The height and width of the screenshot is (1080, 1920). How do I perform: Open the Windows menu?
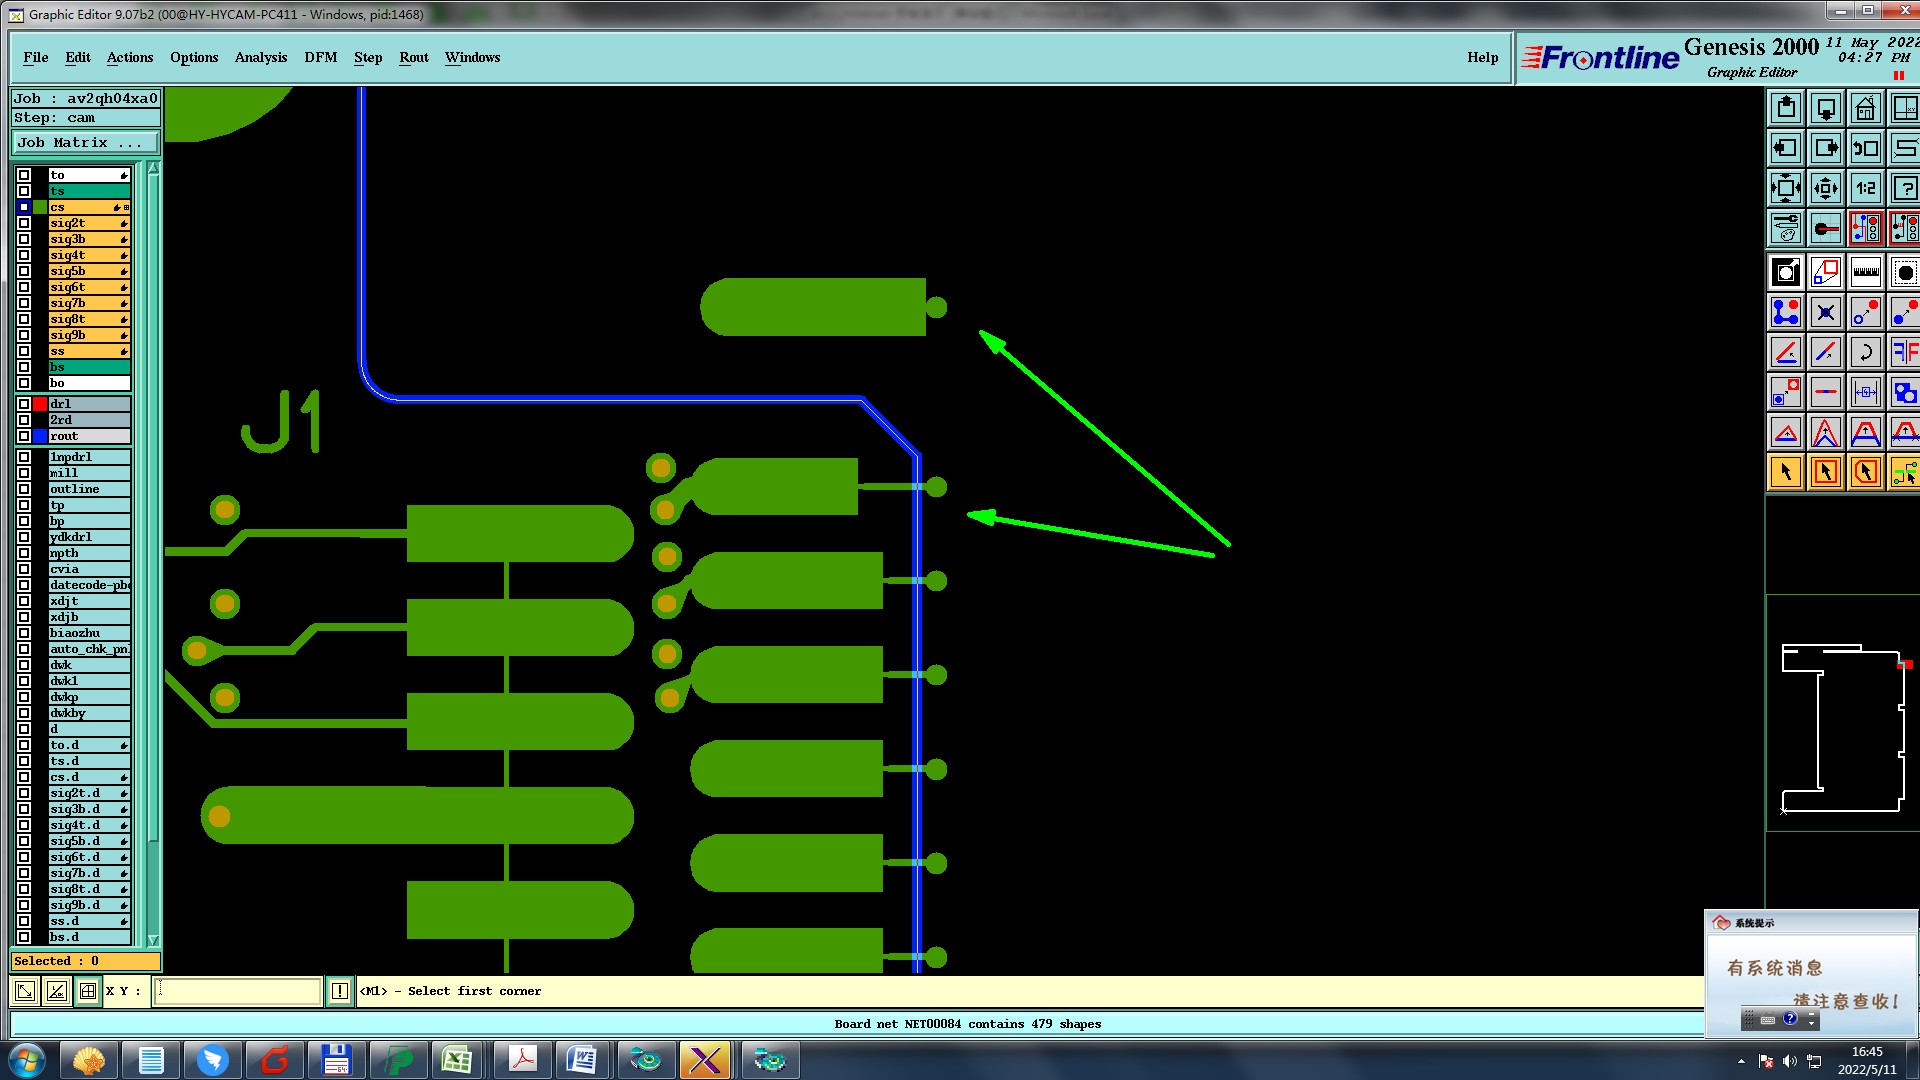coord(472,57)
